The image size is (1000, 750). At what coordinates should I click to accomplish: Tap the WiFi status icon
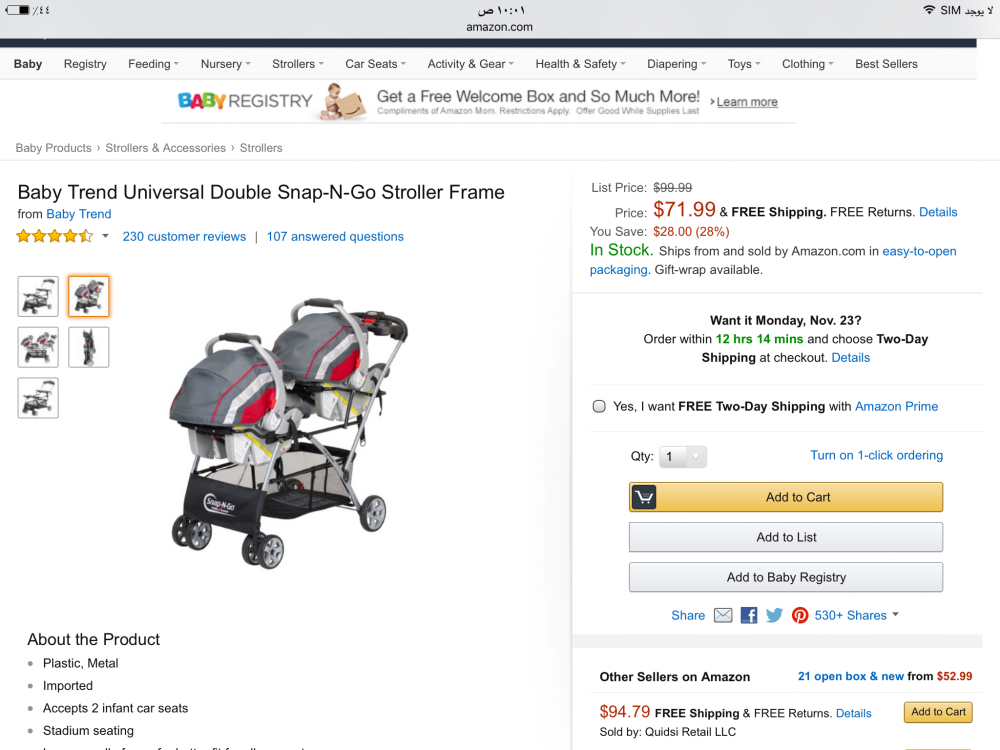[x=929, y=10]
